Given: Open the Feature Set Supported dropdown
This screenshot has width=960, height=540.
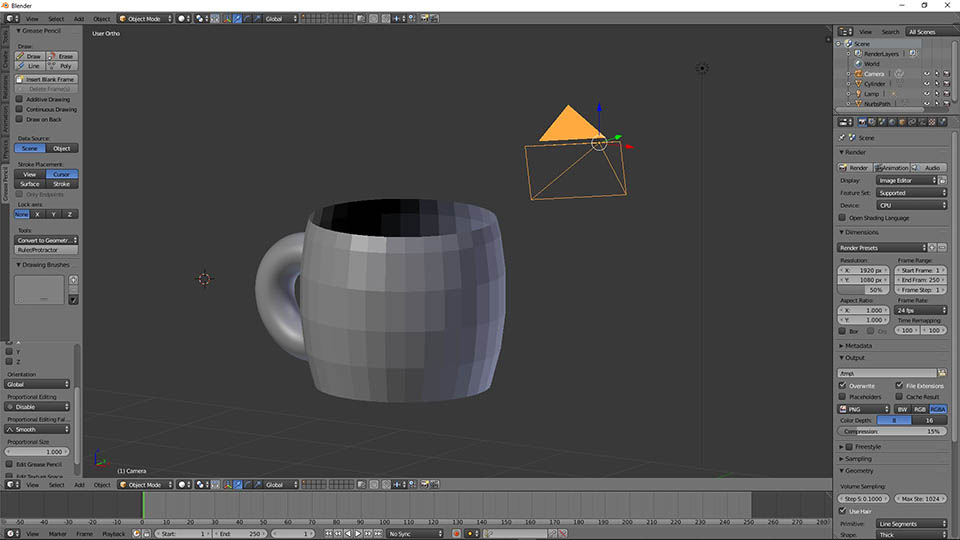Looking at the screenshot, I should 910,193.
